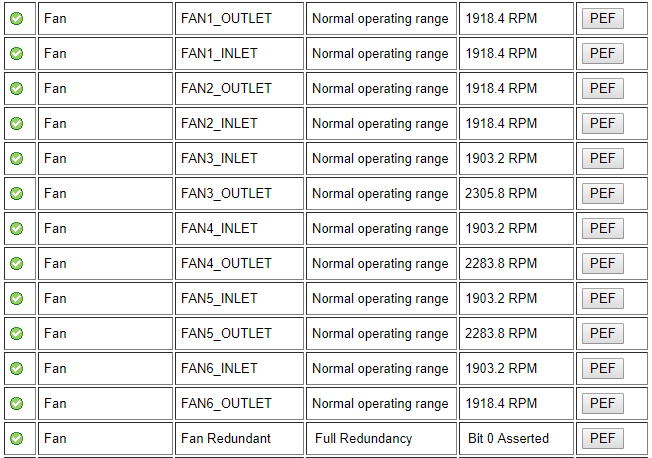
Task: Click the green check icon beside FAN2_INLET
Action: click(x=17, y=124)
